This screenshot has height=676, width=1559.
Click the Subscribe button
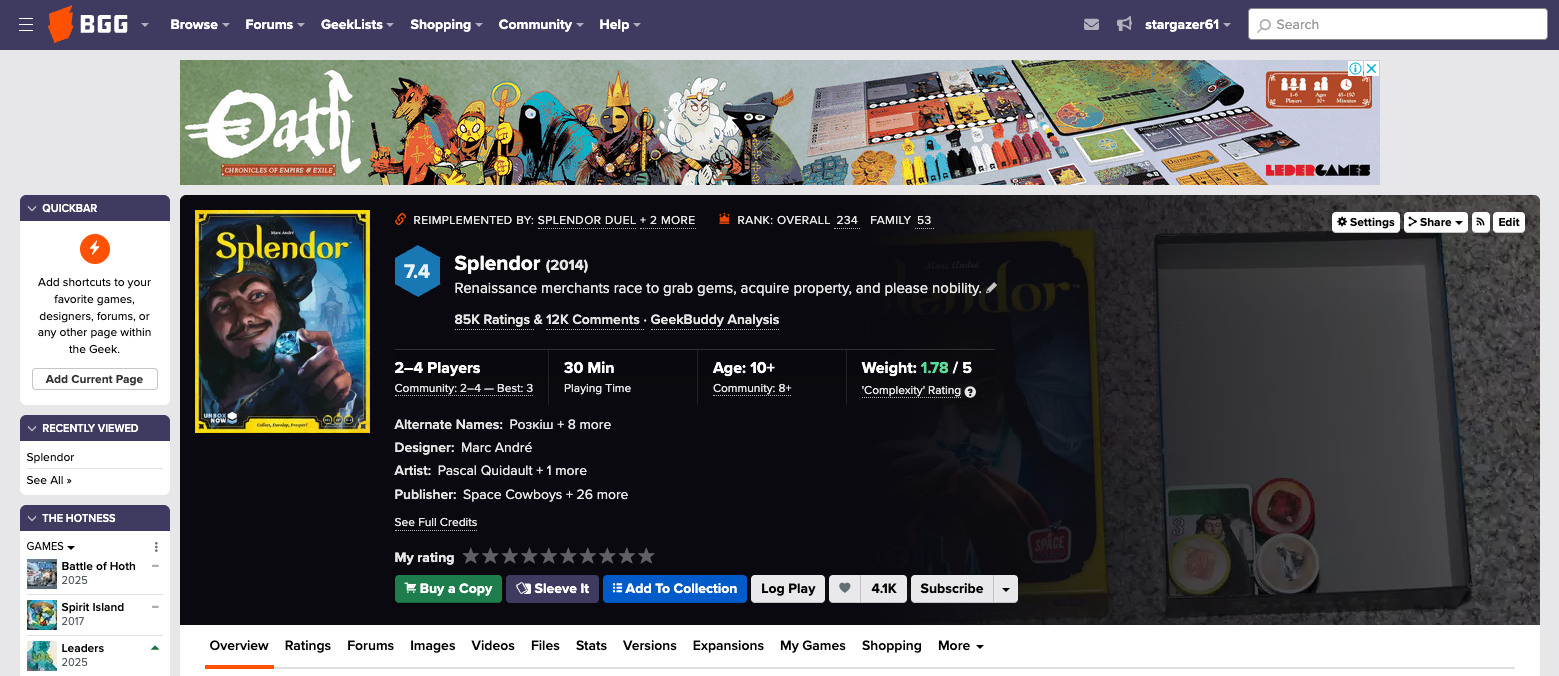tap(951, 589)
